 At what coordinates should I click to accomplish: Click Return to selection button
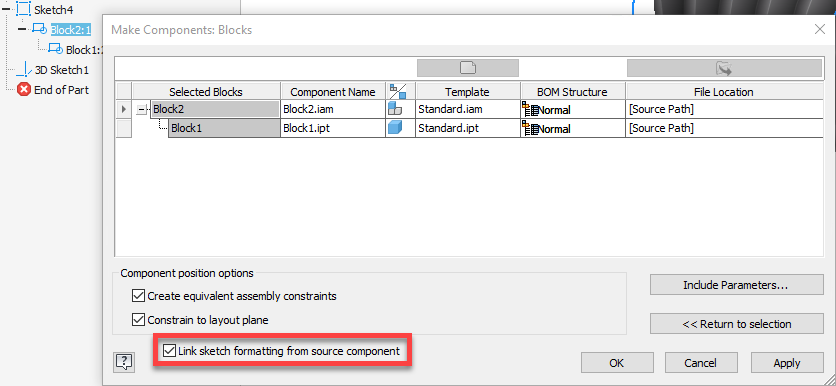pyautogui.click(x=736, y=324)
